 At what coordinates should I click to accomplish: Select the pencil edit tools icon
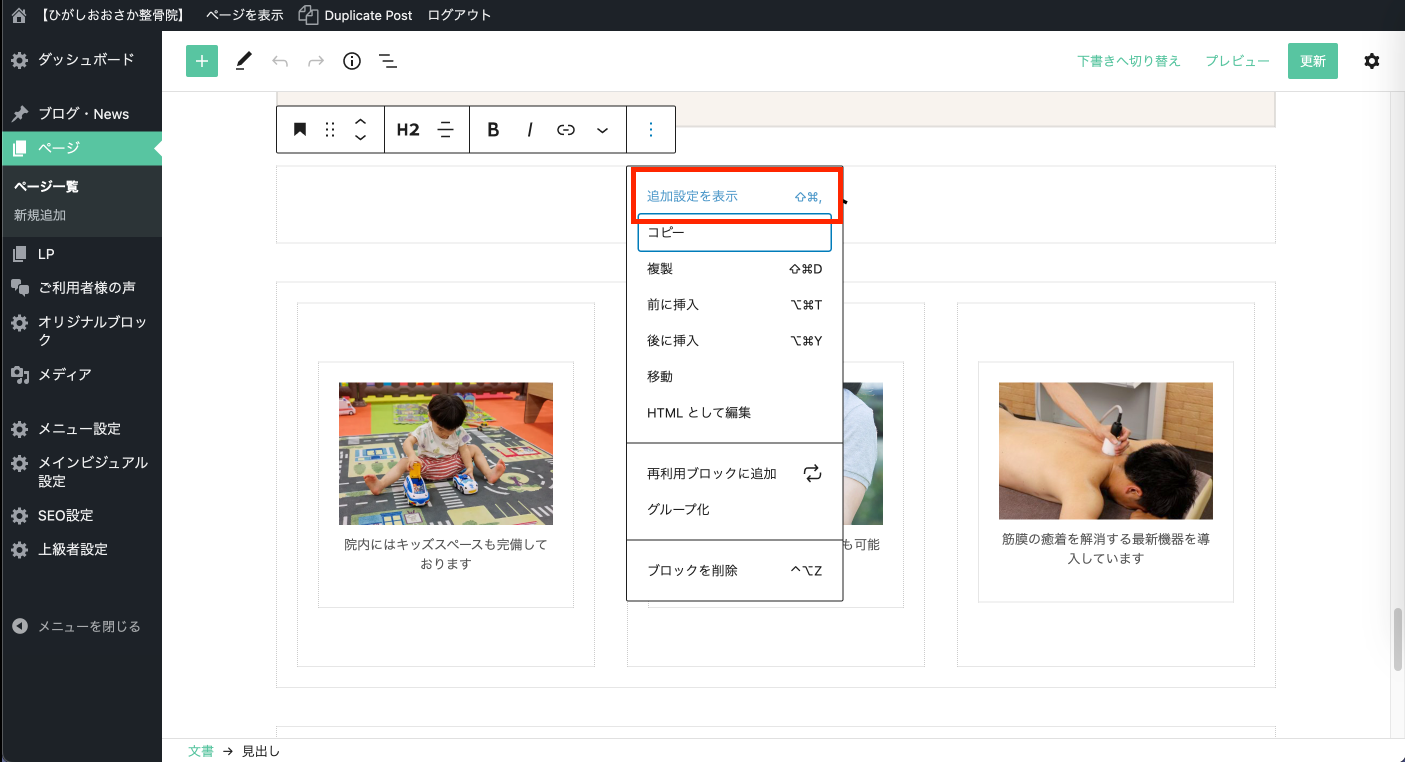tap(243, 61)
